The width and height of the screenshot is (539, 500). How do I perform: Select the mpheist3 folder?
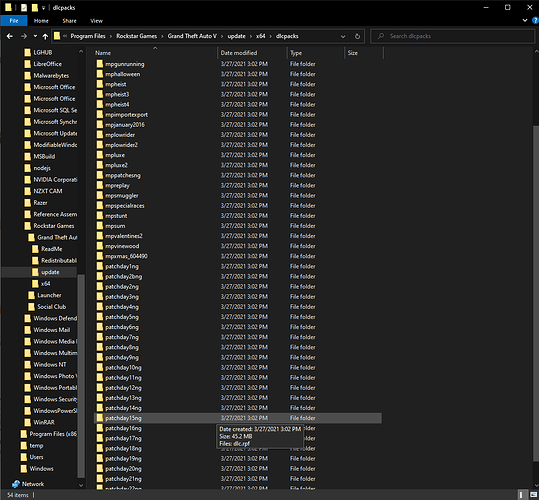coord(117,95)
